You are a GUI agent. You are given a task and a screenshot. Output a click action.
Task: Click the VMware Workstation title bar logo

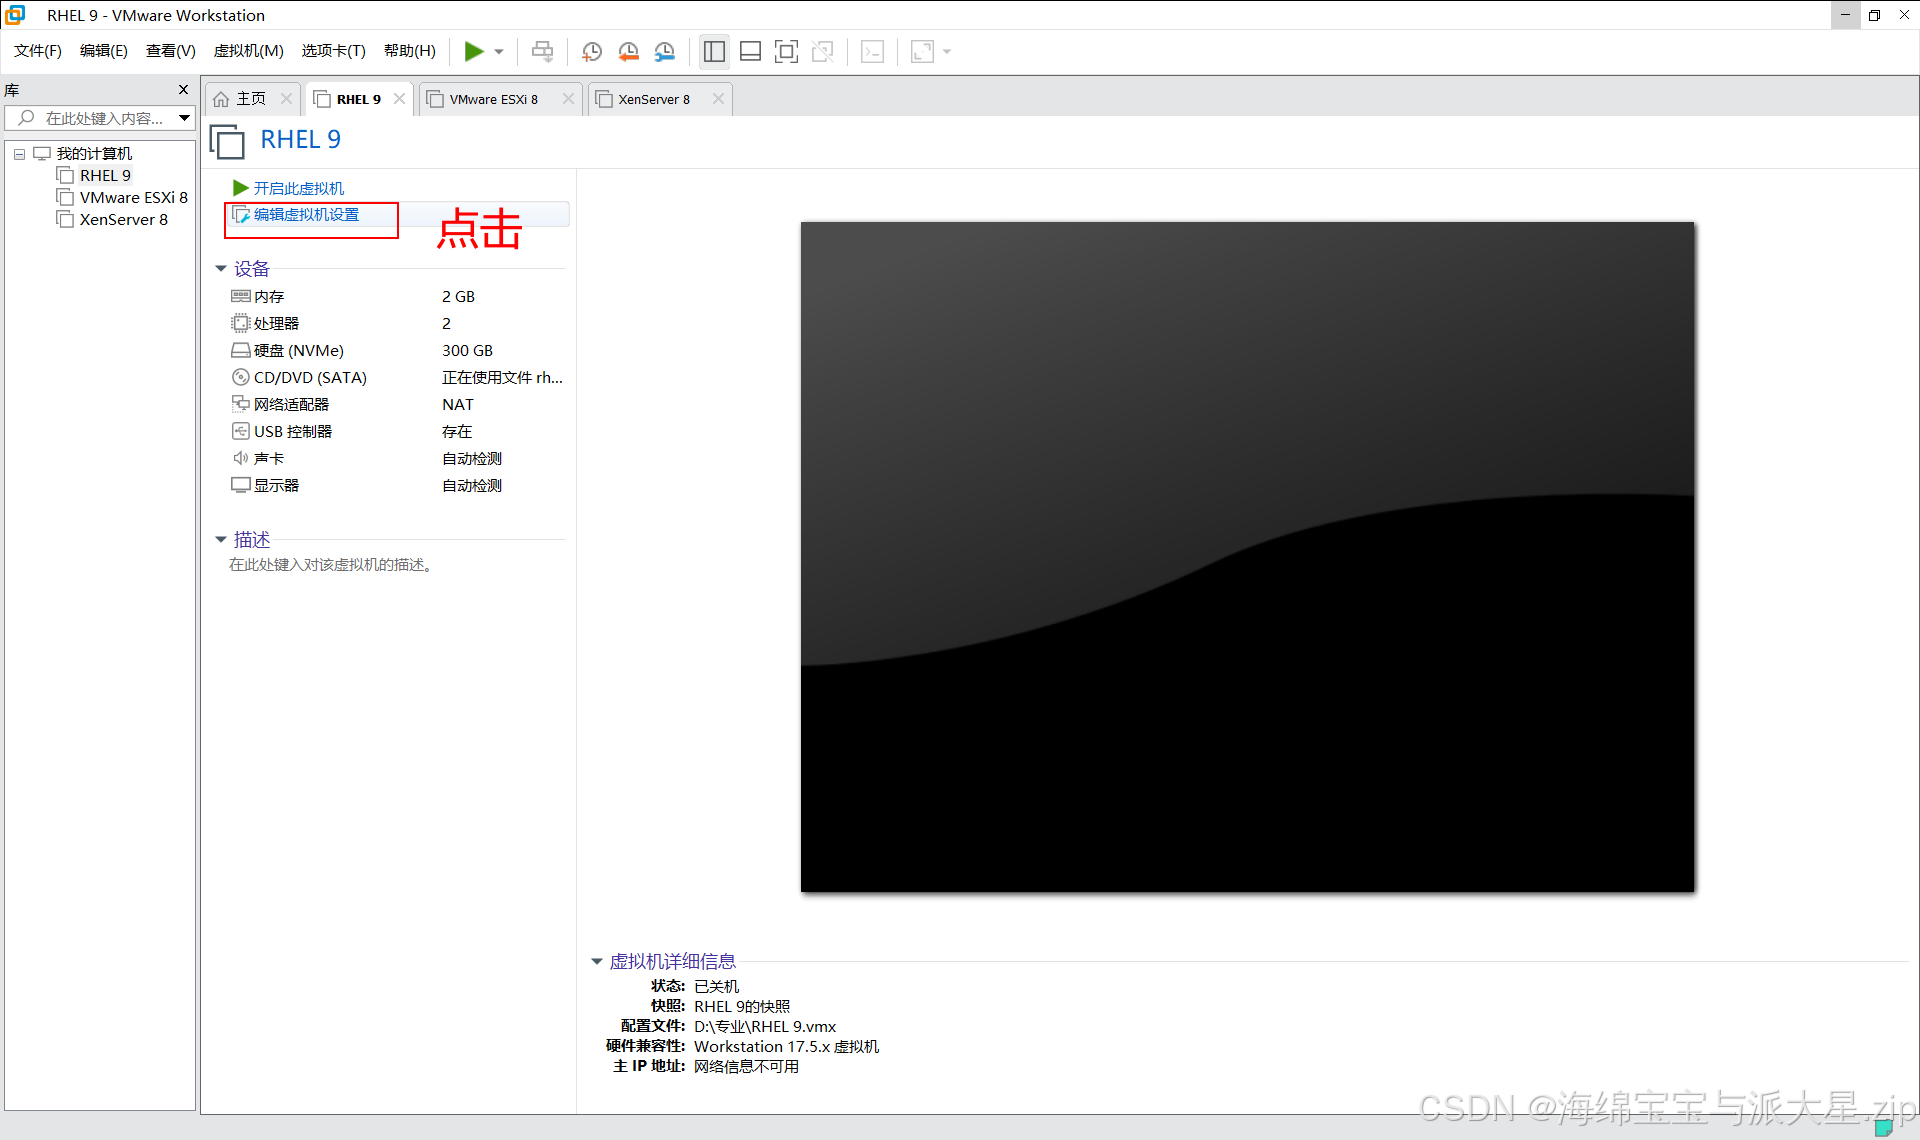(15, 15)
